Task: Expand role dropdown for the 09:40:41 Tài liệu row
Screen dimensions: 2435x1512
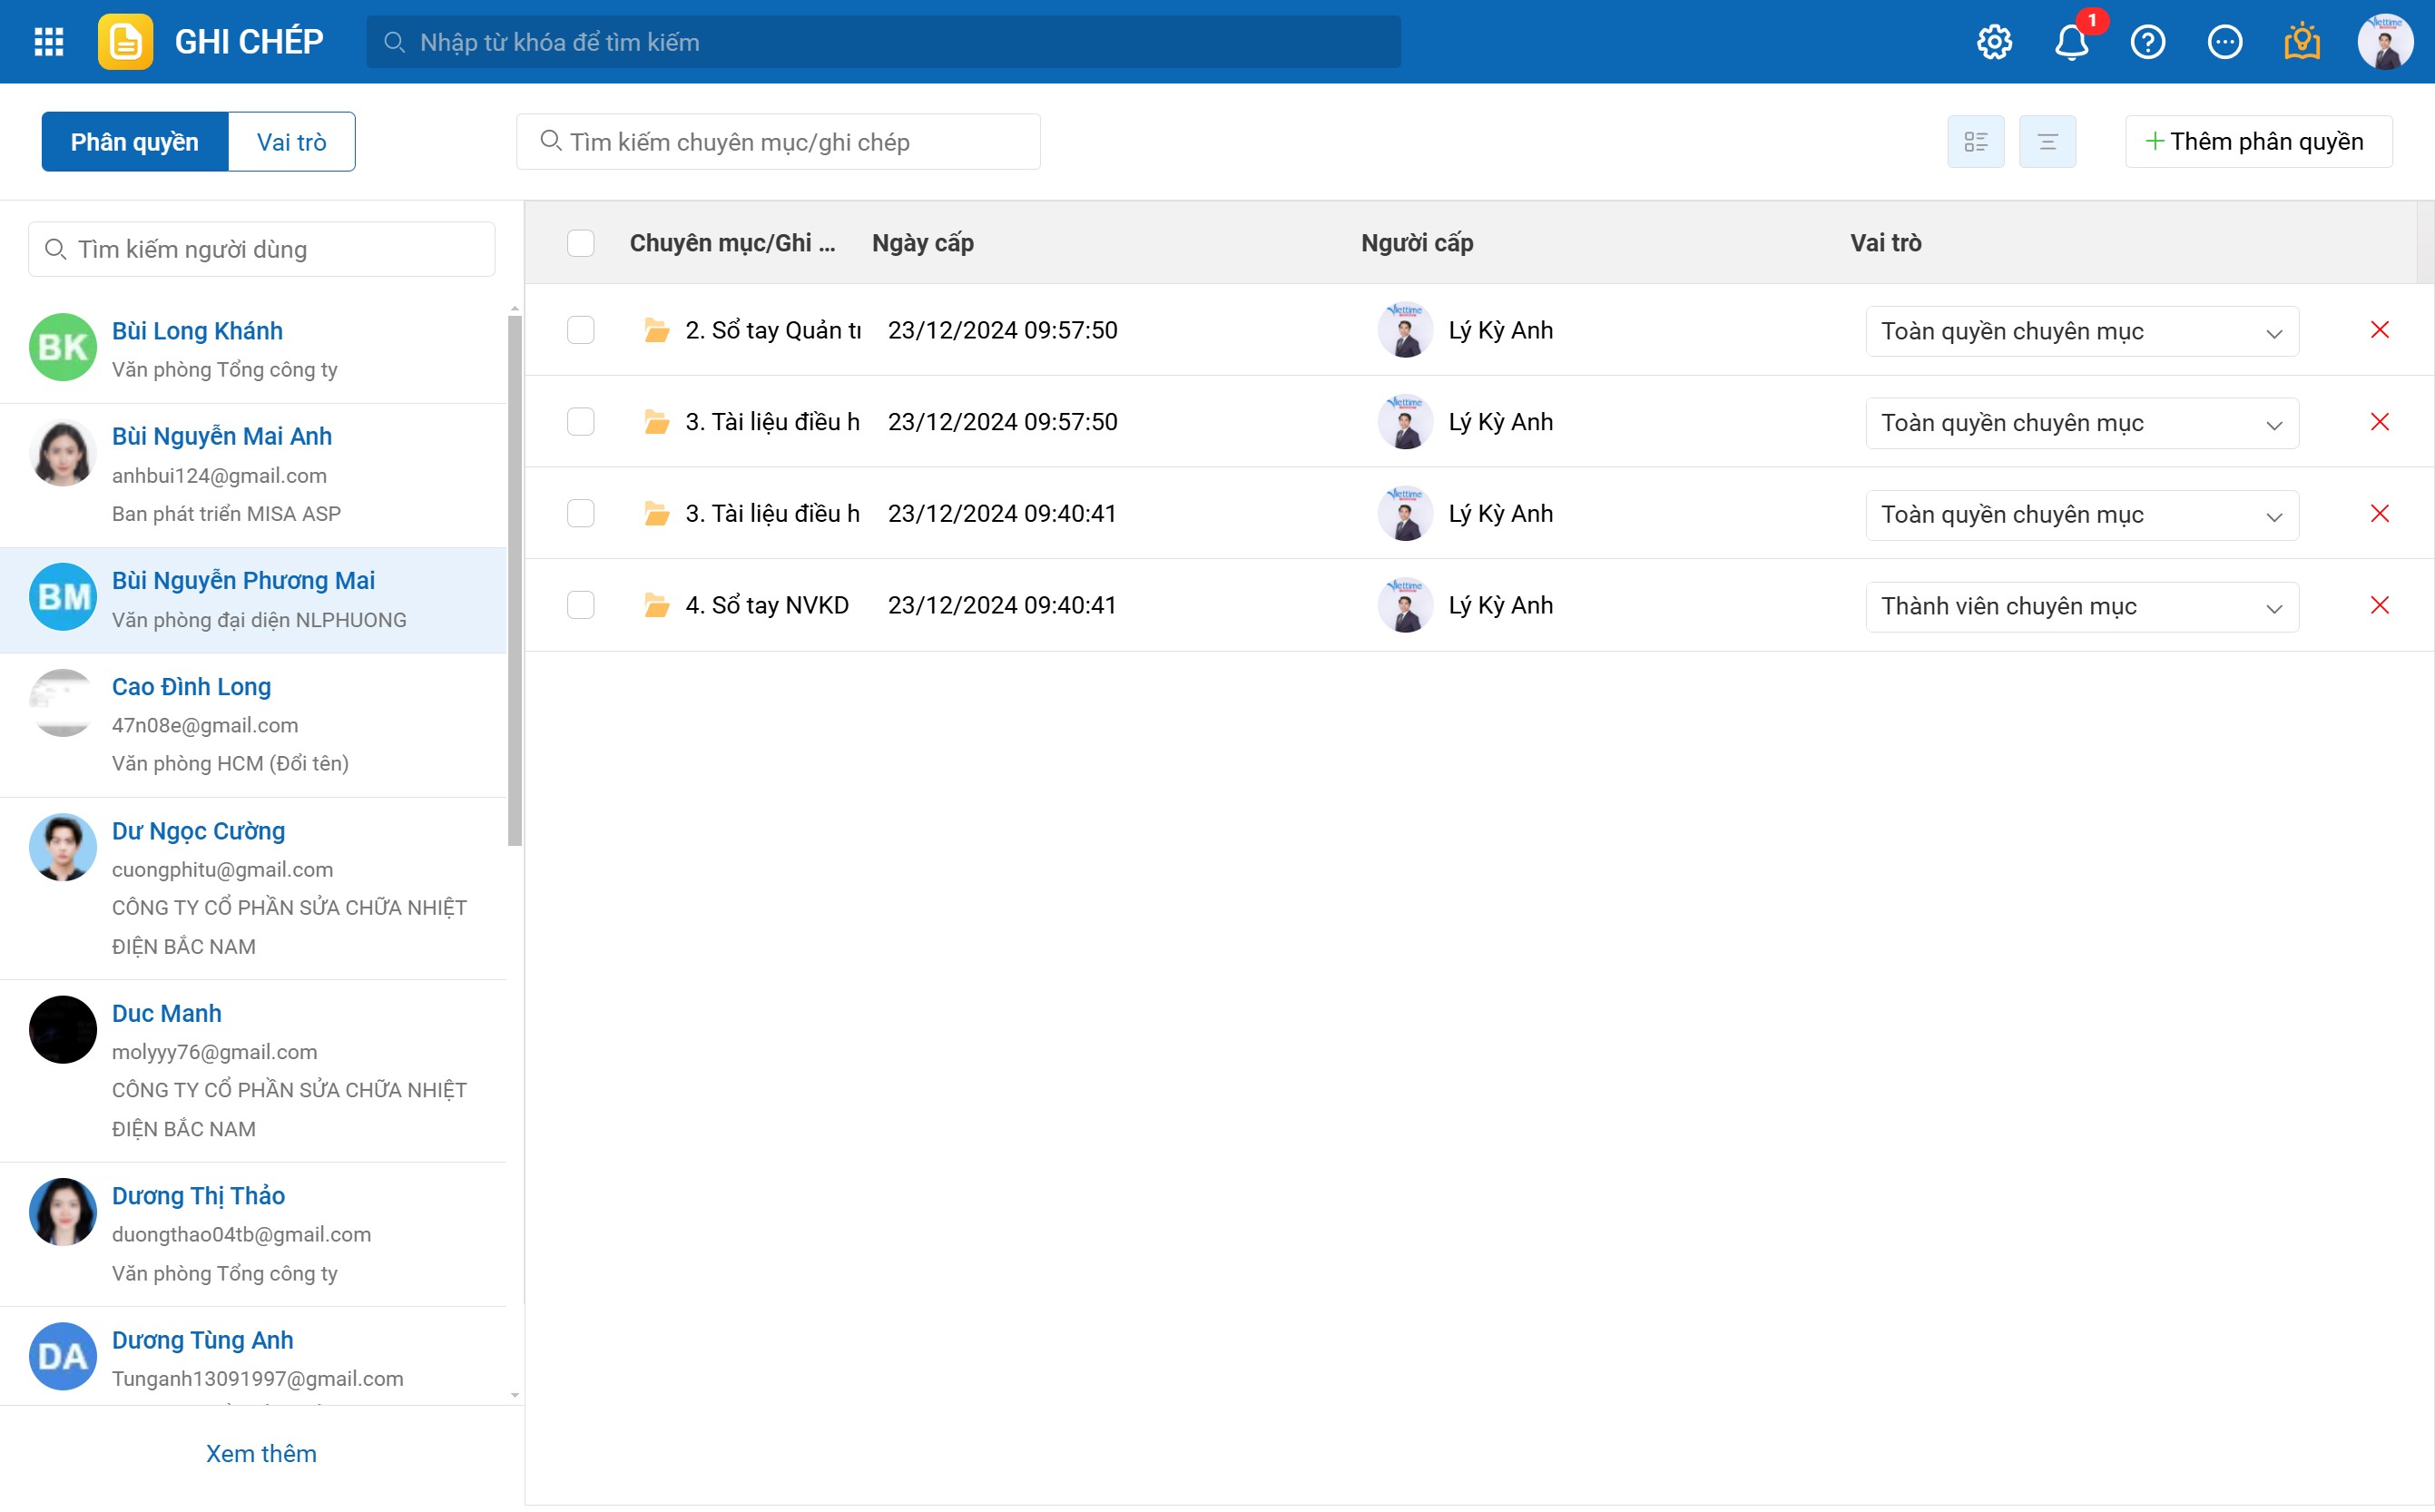Action: tap(2081, 514)
